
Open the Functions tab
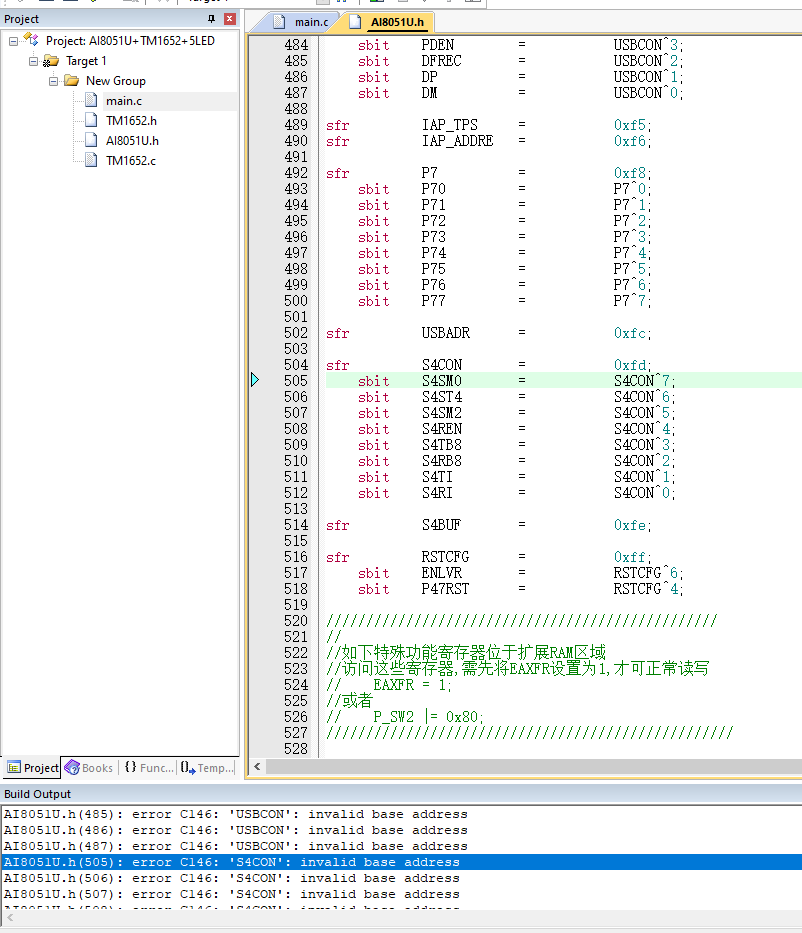[x=148, y=768]
